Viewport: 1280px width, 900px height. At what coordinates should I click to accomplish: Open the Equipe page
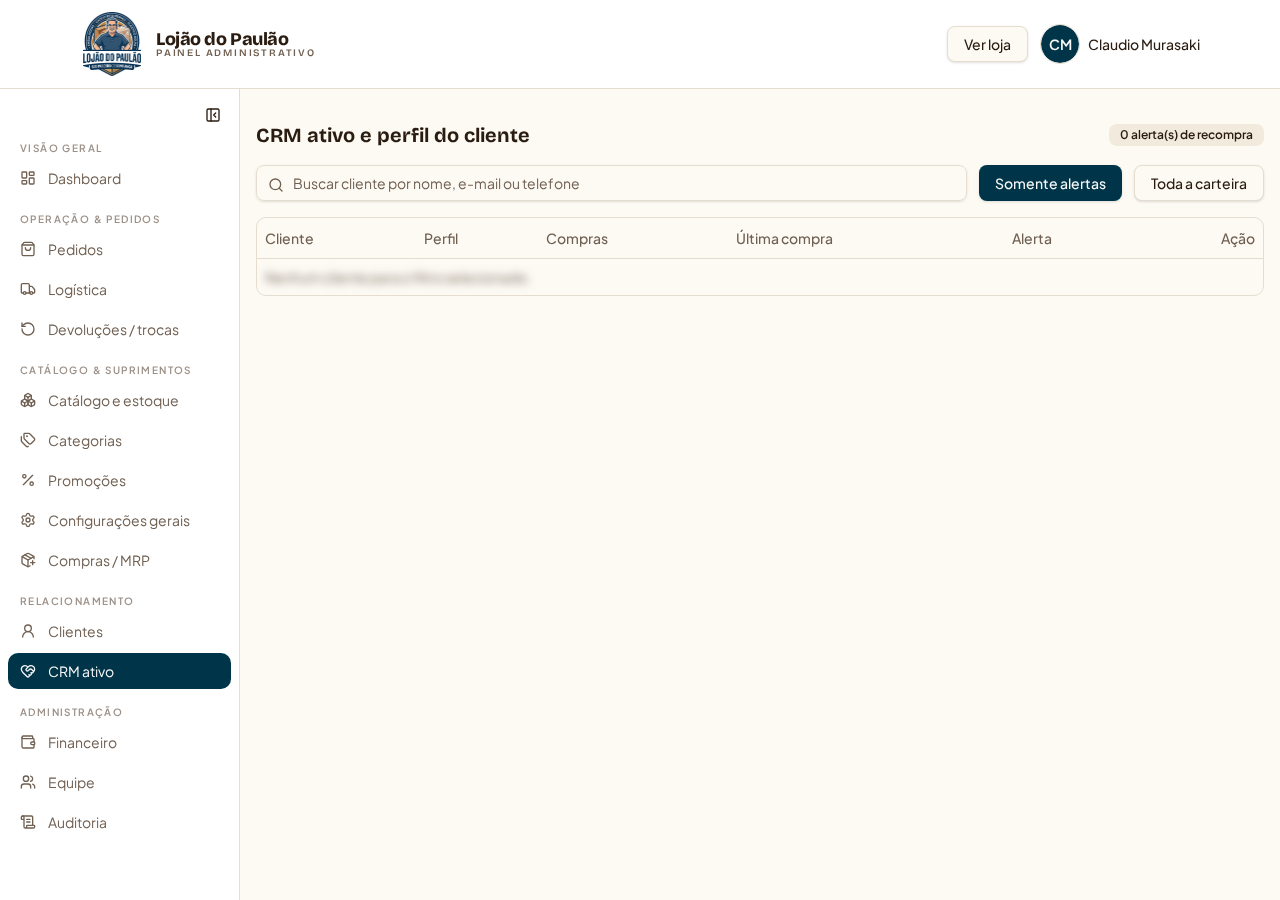point(119,782)
